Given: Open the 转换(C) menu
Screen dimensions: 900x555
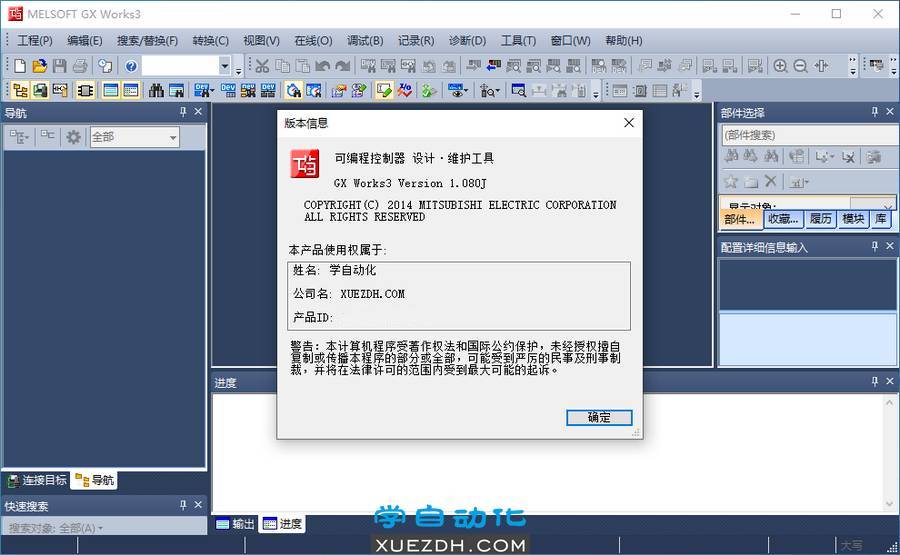Looking at the screenshot, I should click(211, 41).
